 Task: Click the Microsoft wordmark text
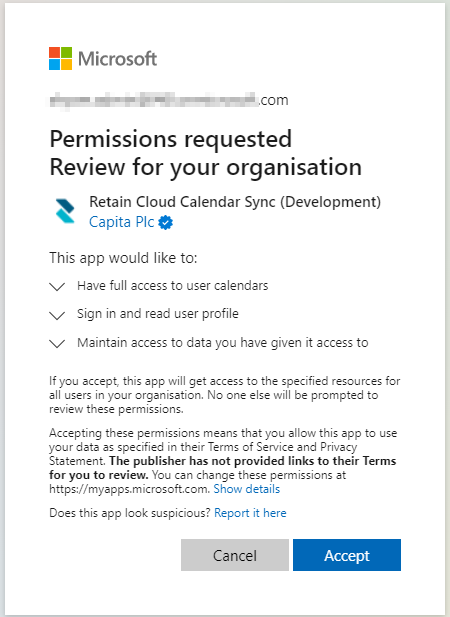tap(117, 59)
